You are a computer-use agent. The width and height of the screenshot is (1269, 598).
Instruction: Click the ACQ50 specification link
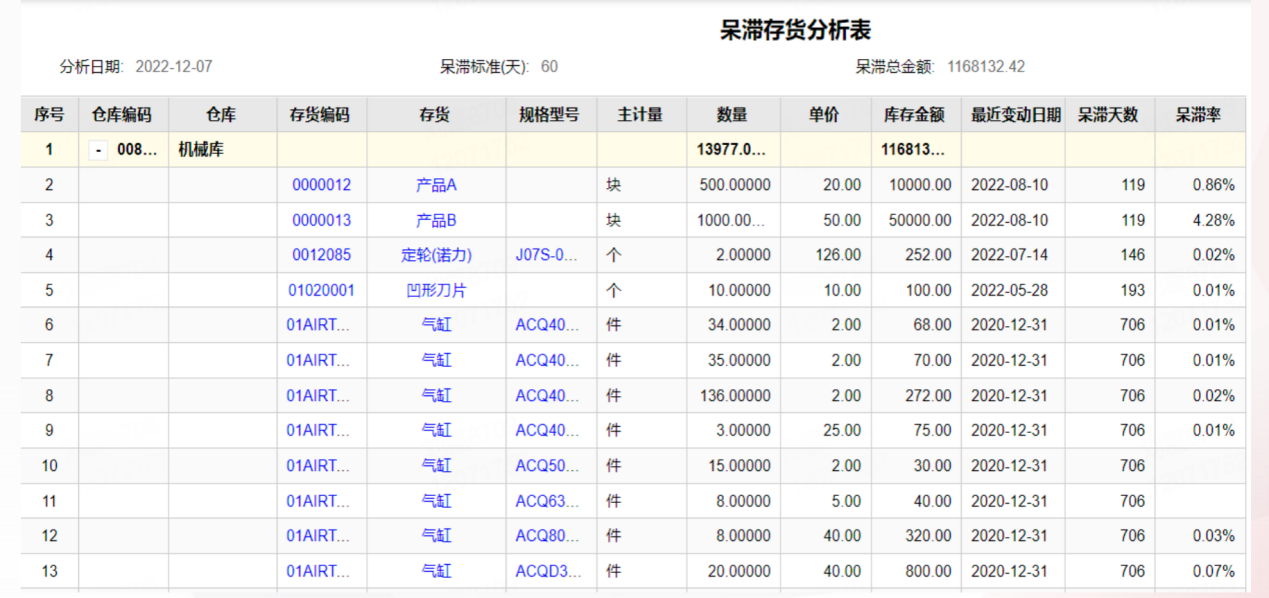pos(547,466)
